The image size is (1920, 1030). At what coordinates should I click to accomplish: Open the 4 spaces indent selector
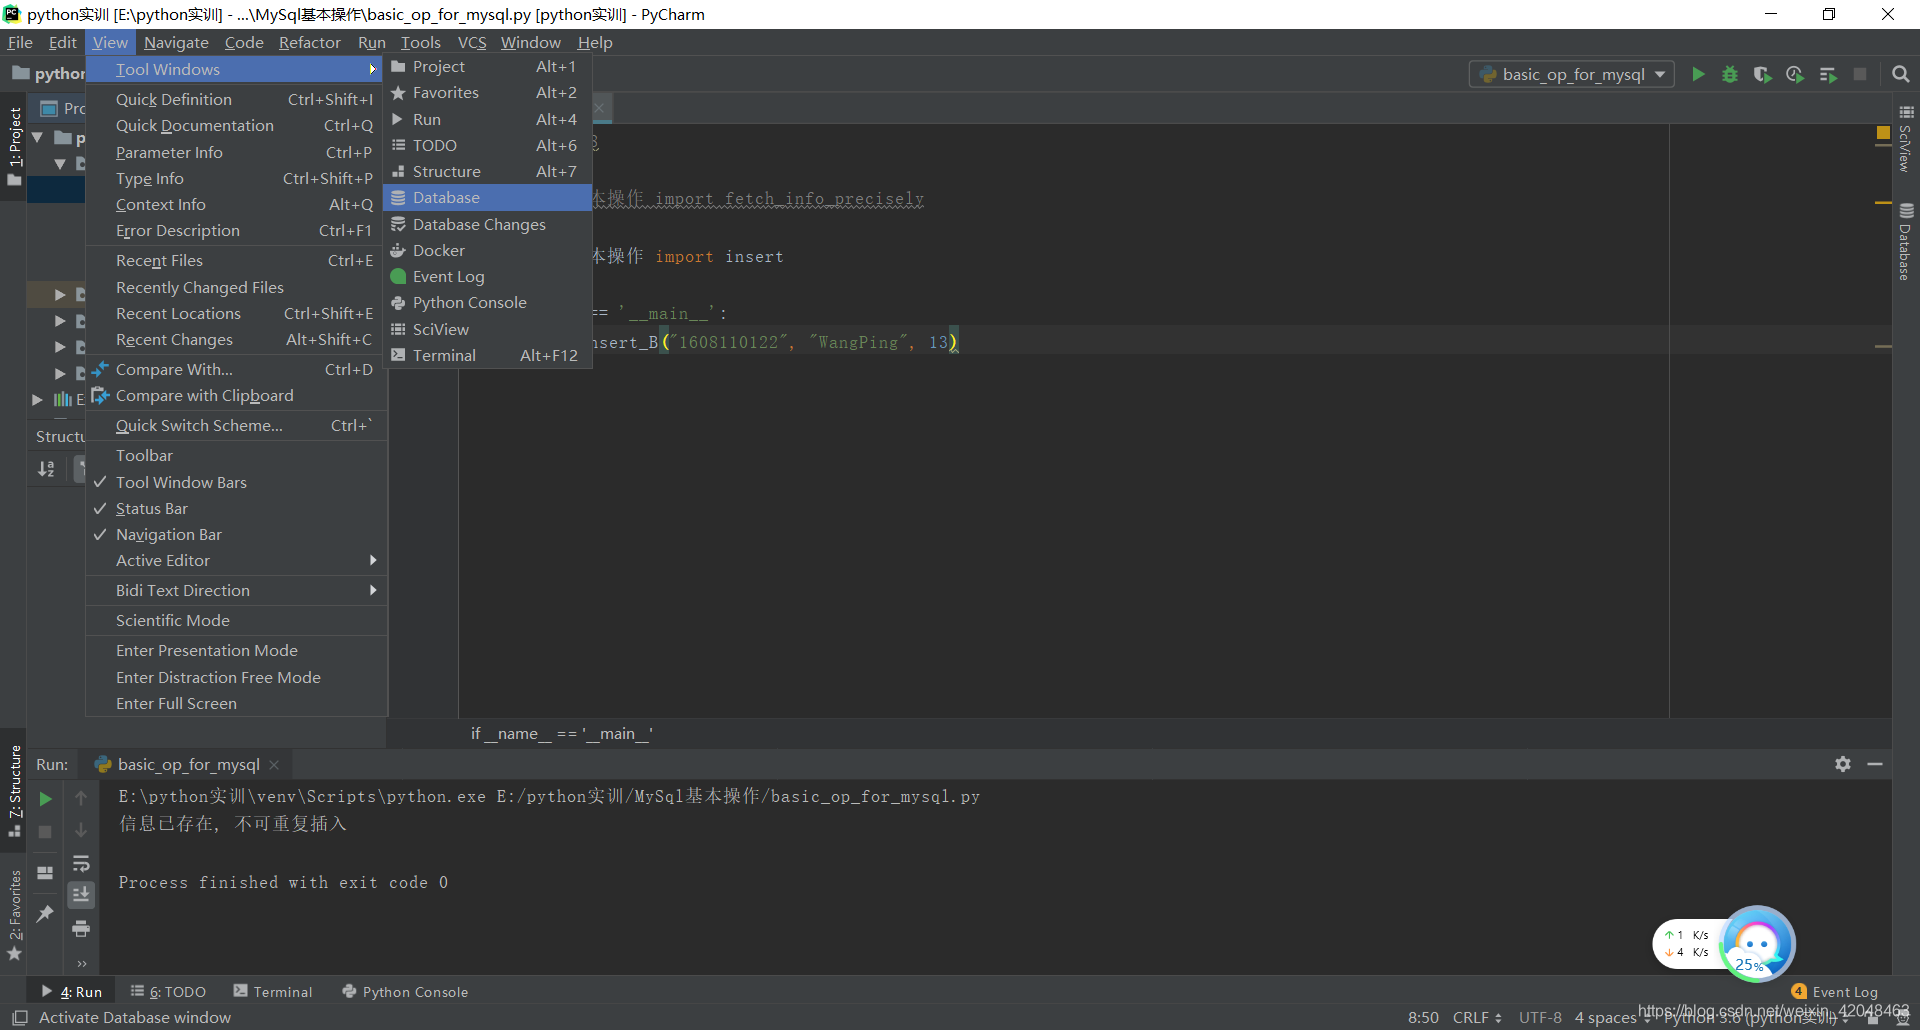(x=1612, y=1017)
